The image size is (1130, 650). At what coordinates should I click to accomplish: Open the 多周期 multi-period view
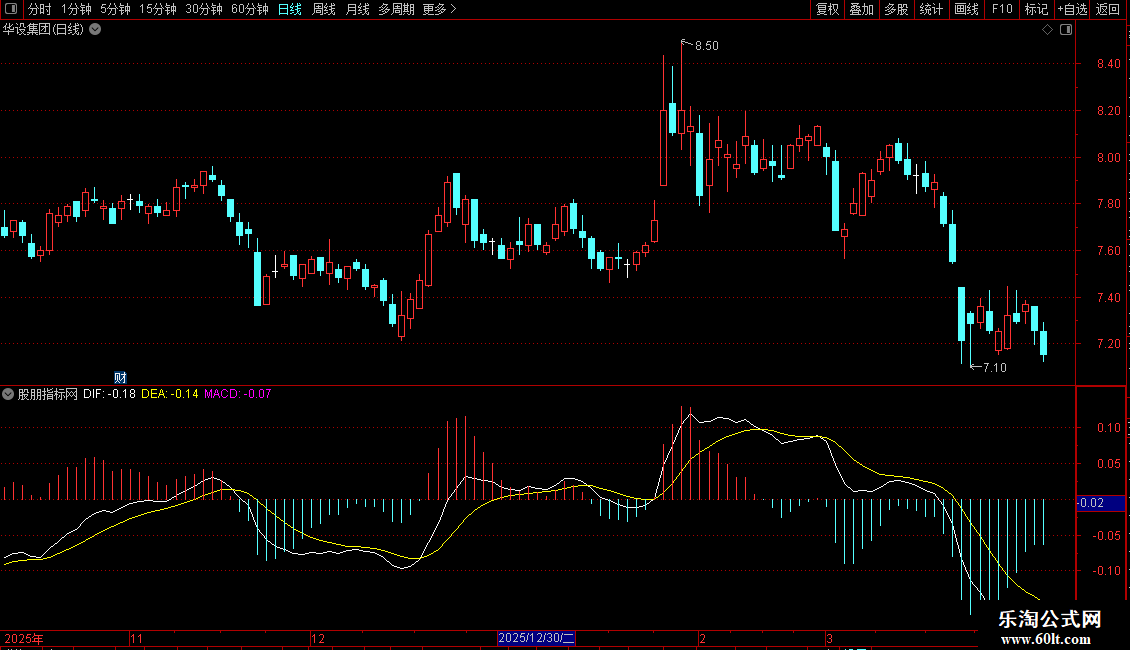(396, 9)
